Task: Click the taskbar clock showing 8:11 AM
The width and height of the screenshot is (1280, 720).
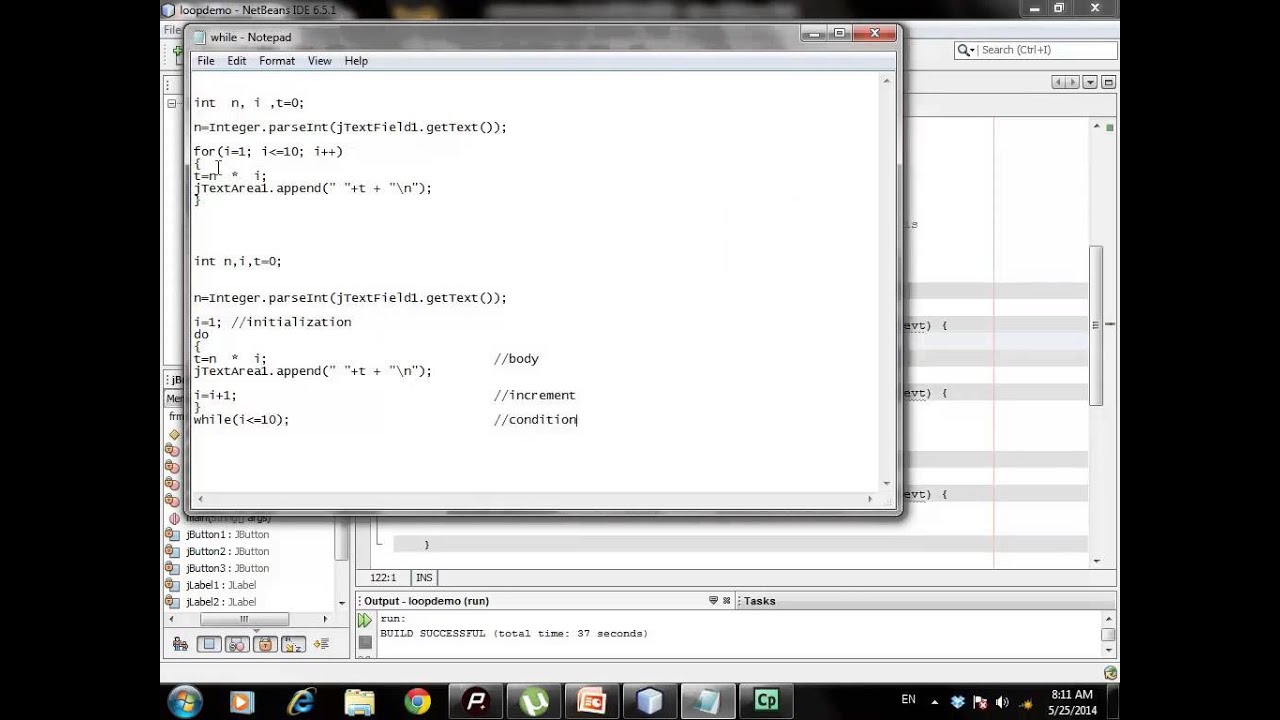Action: click(1072, 702)
